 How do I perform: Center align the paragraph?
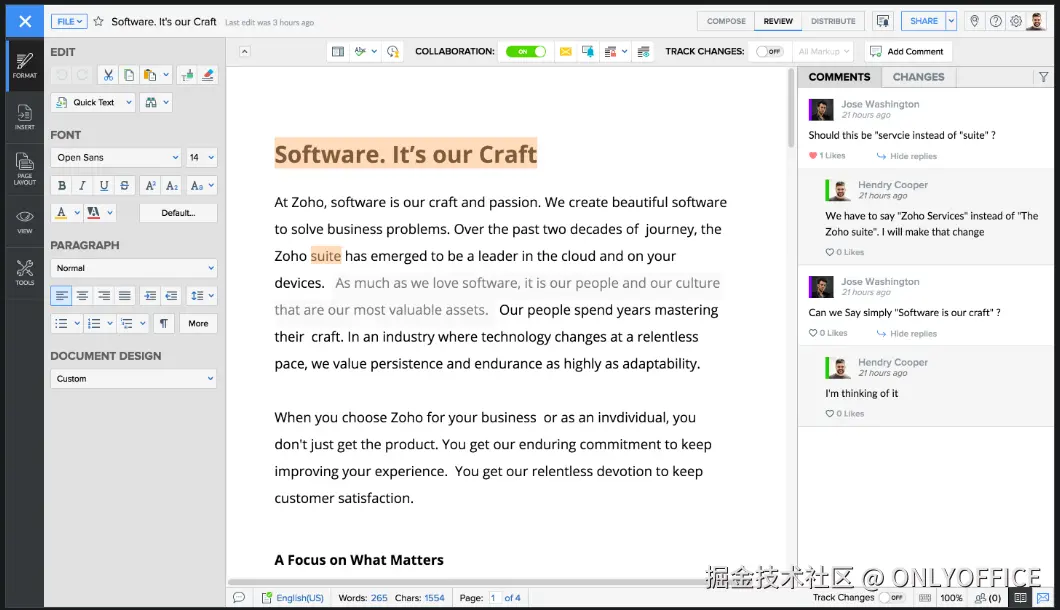pyautogui.click(x=82, y=296)
